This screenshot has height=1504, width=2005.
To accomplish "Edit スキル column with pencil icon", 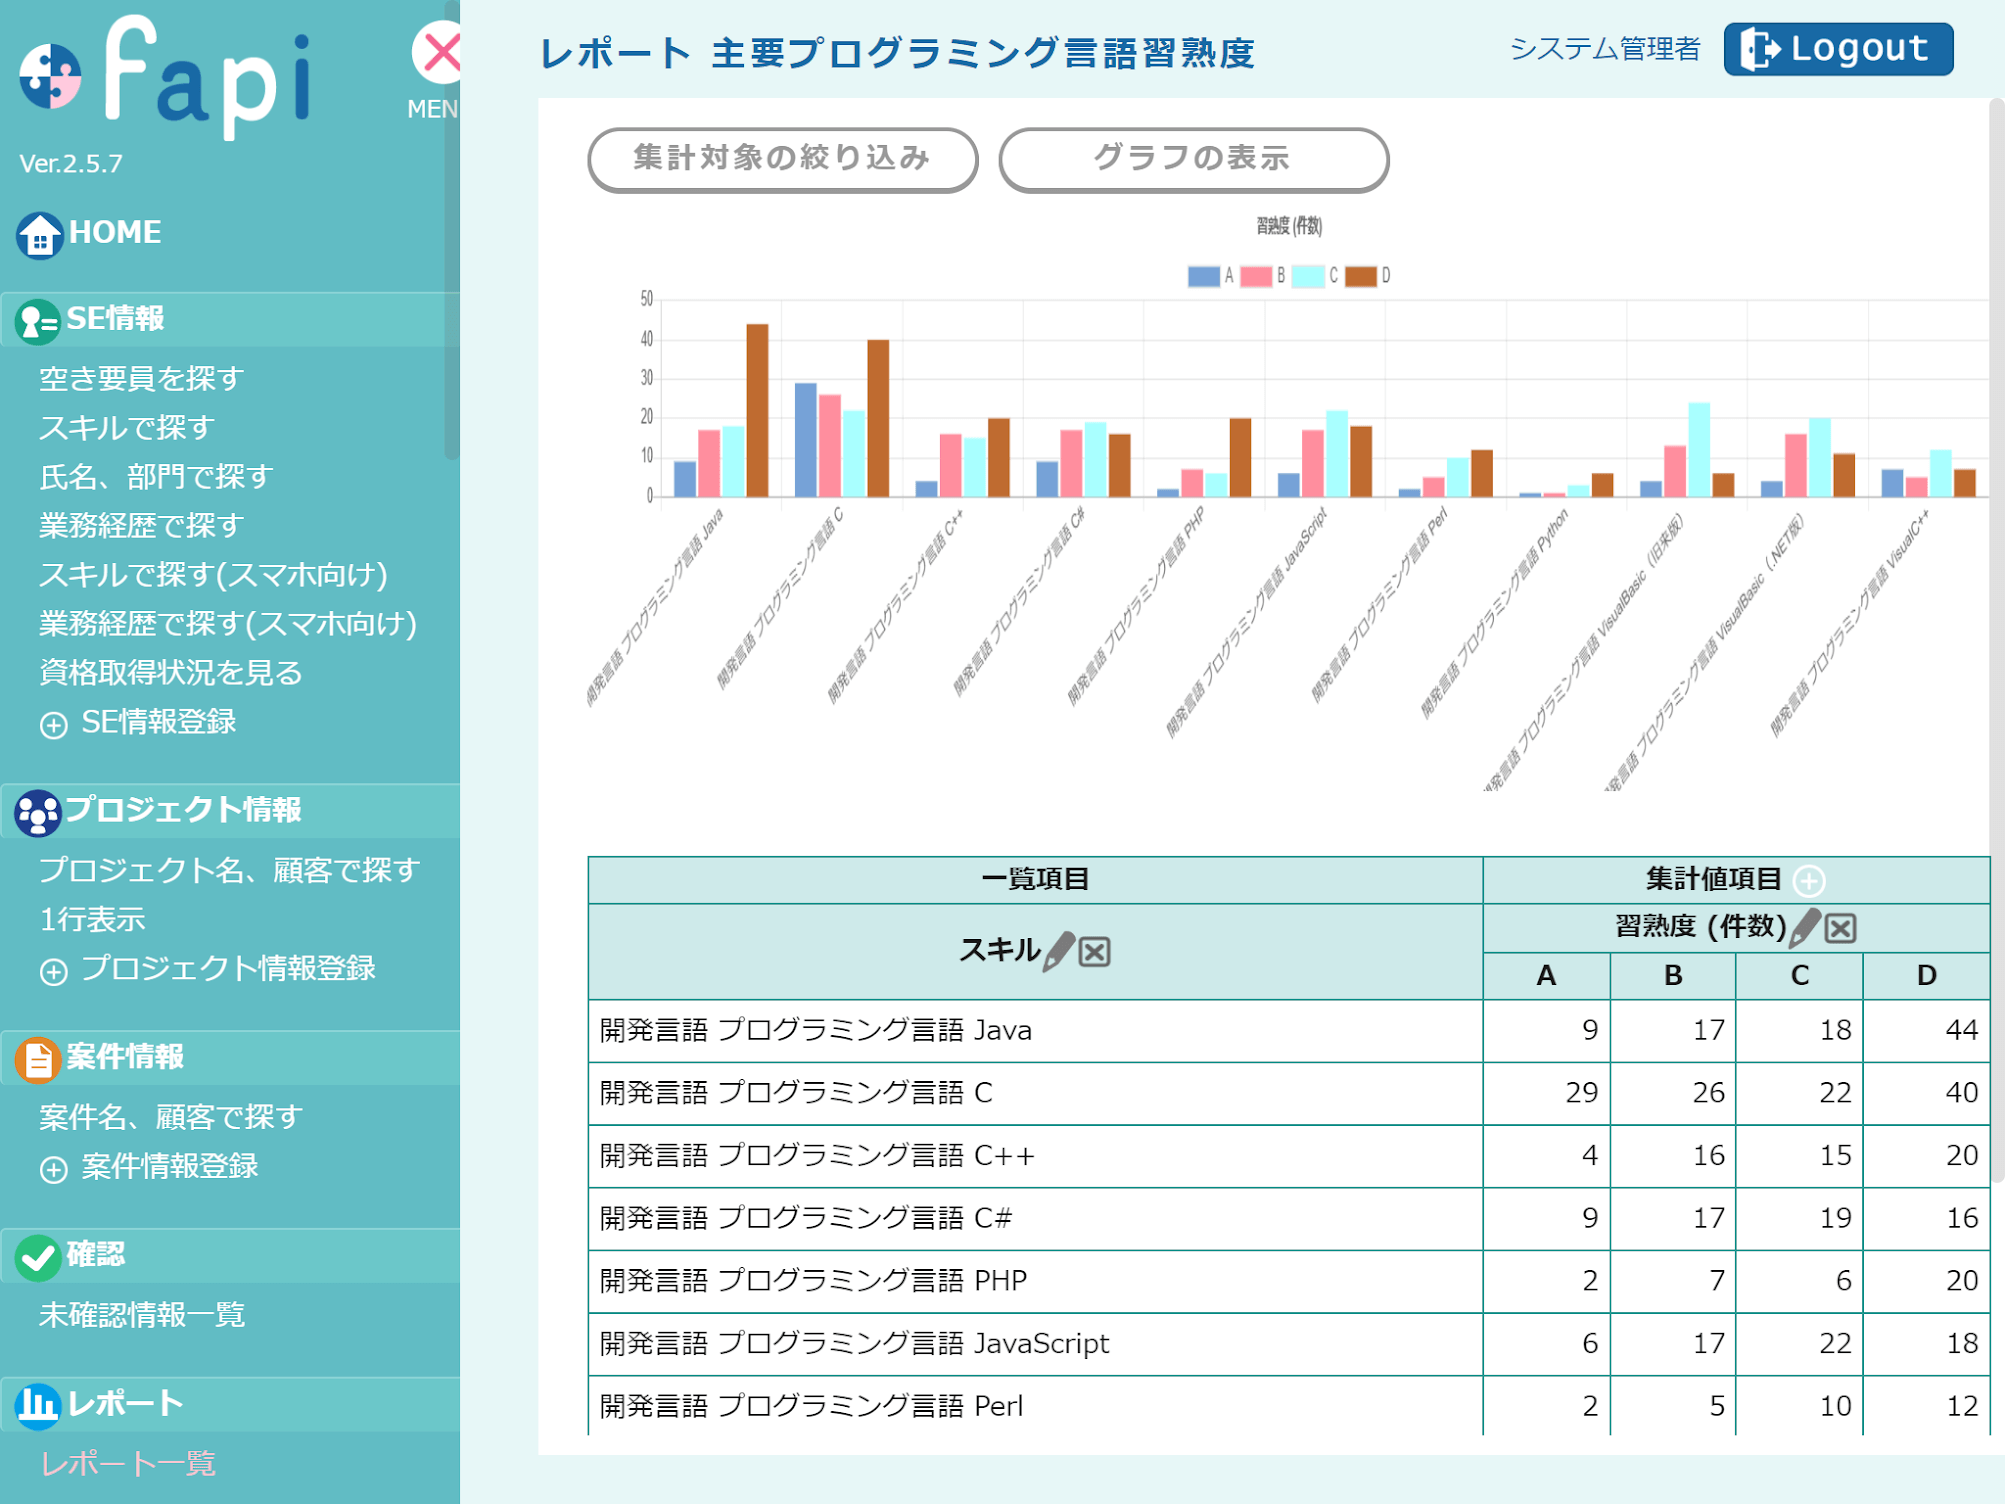I will pyautogui.click(x=1058, y=951).
